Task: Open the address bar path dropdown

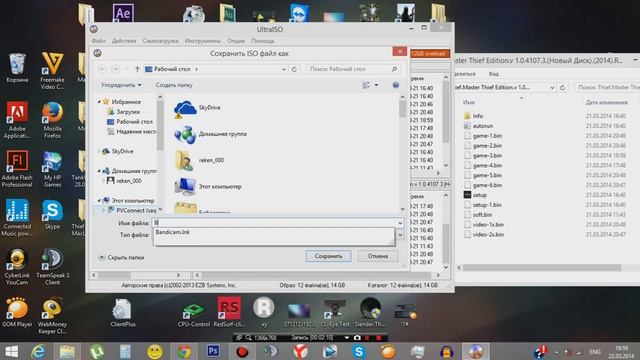Action: (x=284, y=69)
